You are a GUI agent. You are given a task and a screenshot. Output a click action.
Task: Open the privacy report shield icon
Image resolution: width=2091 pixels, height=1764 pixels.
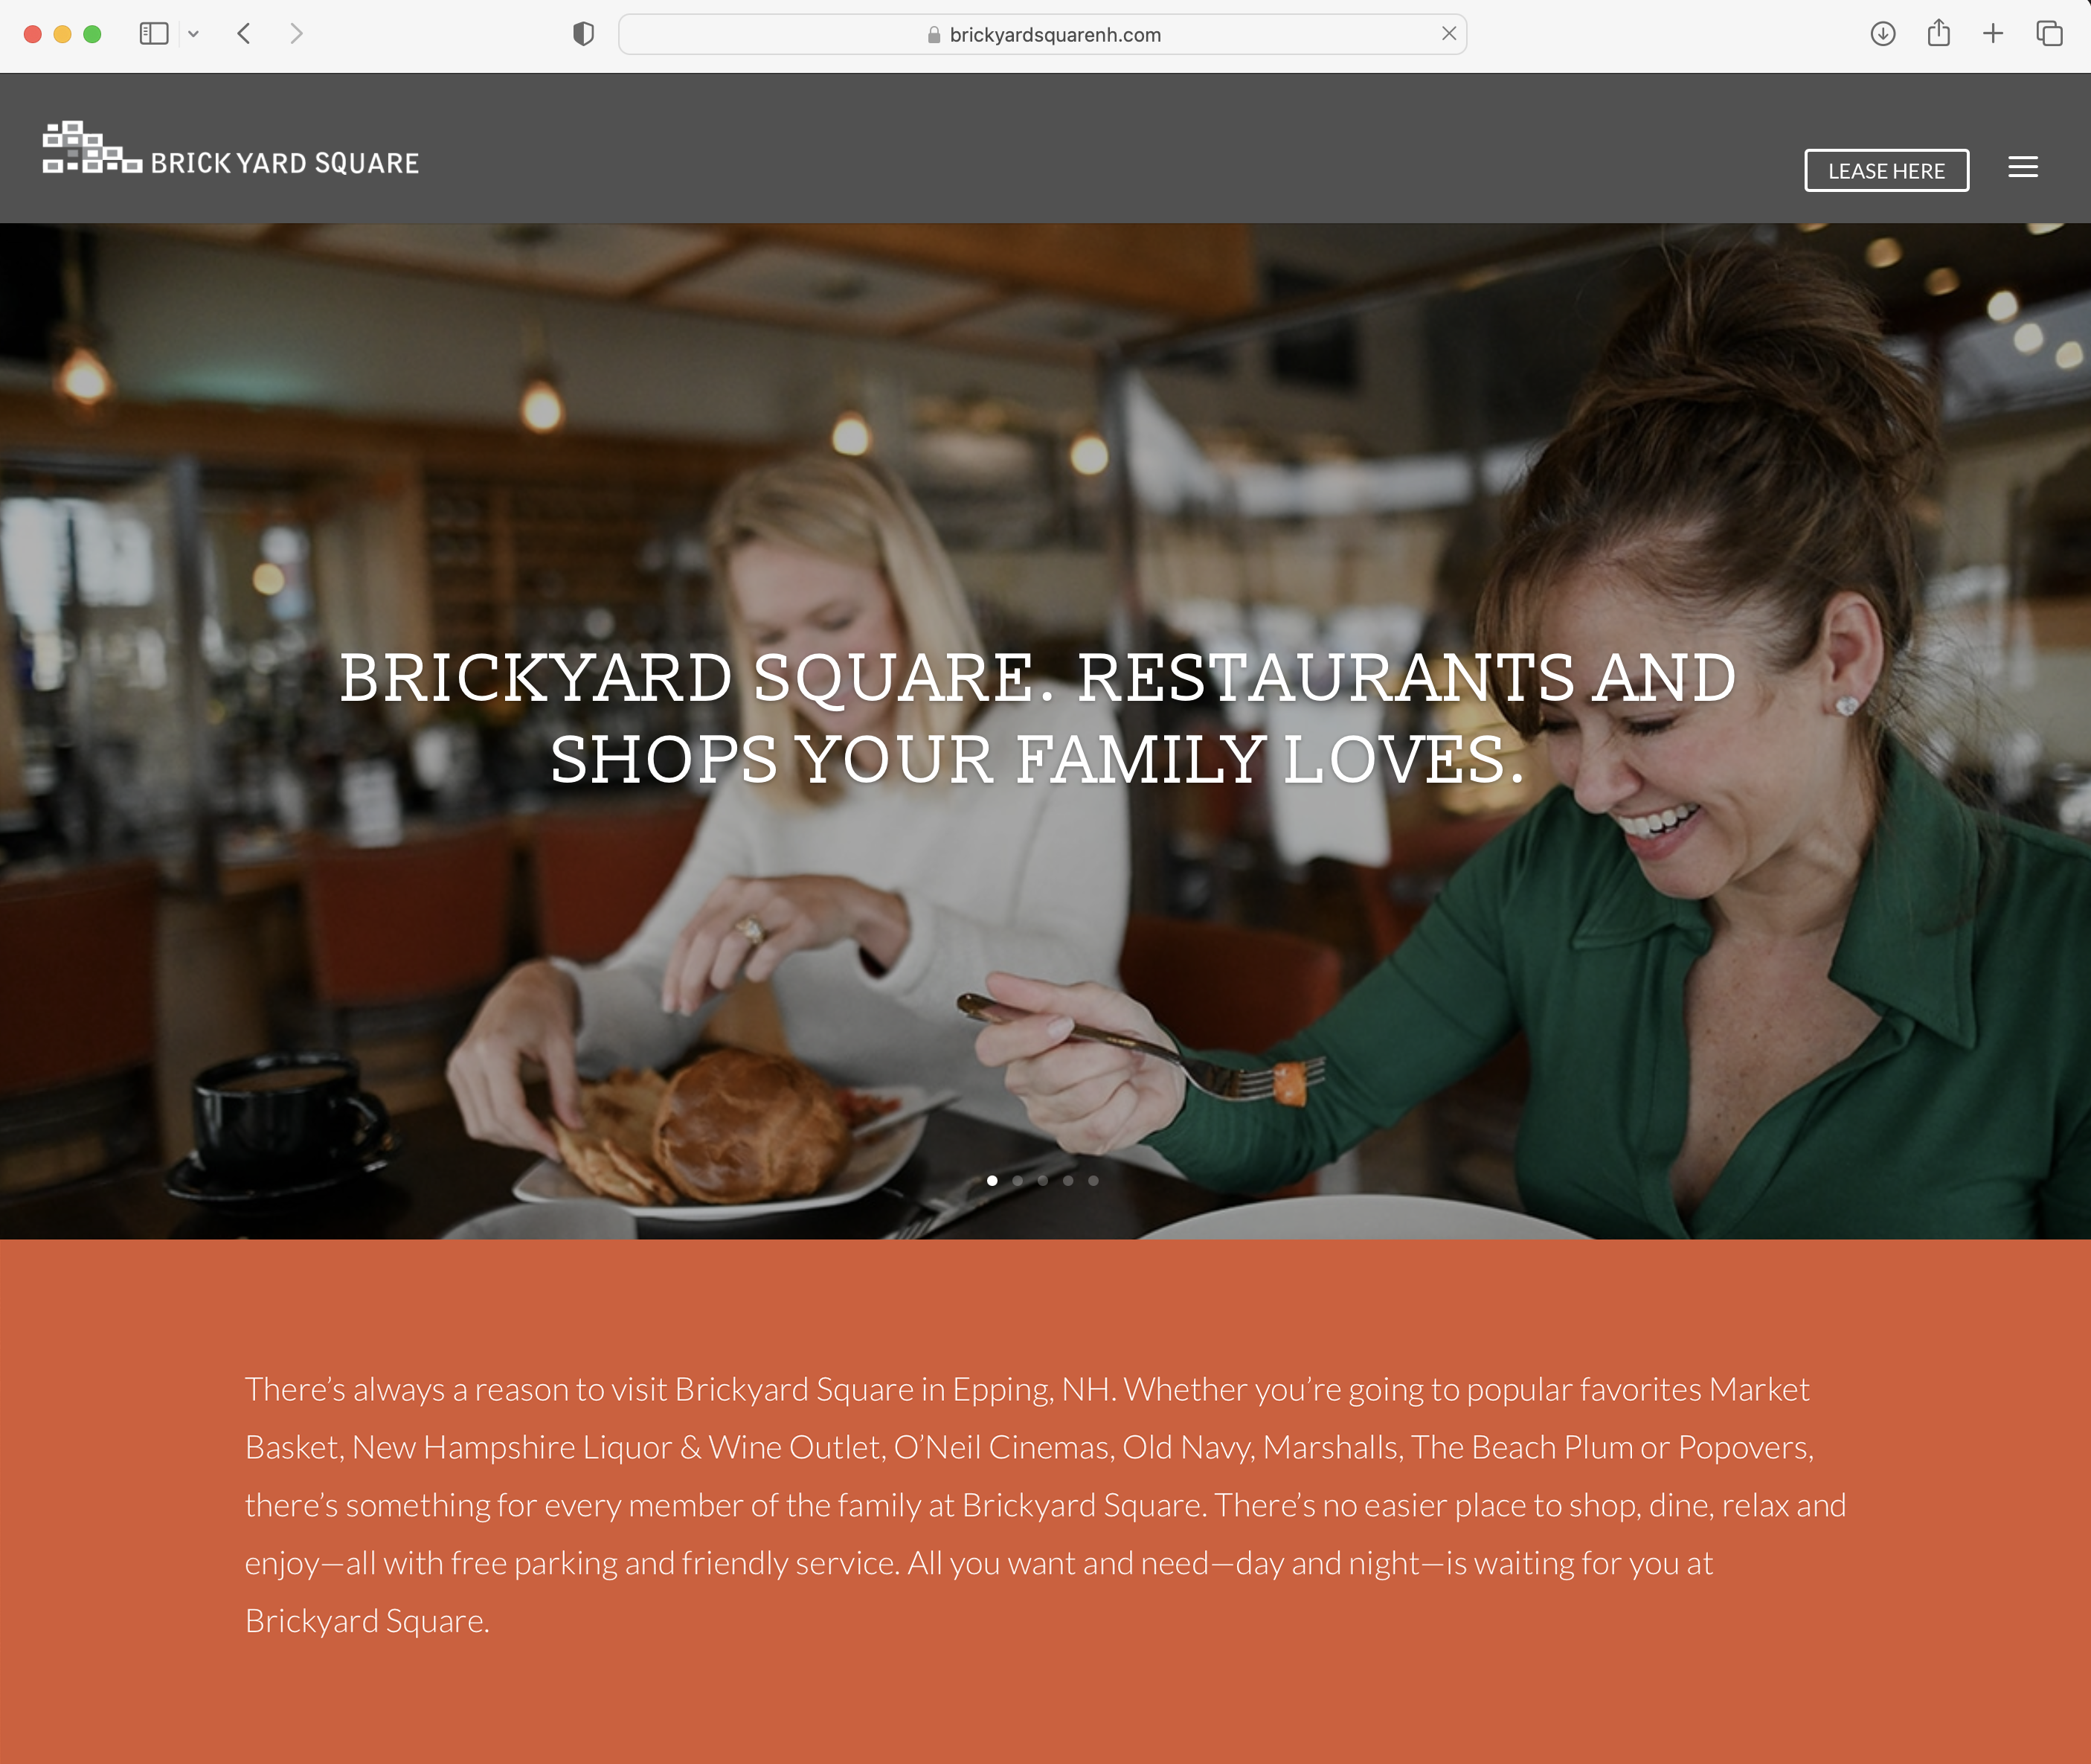[584, 34]
